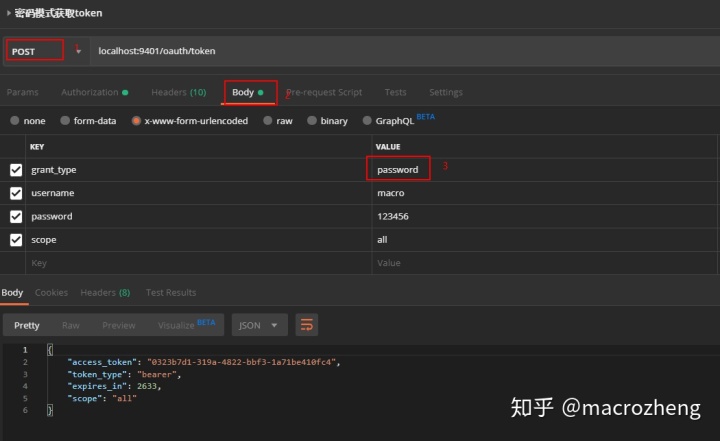
Task: Open the response Headers (8) tab
Action: (x=105, y=293)
